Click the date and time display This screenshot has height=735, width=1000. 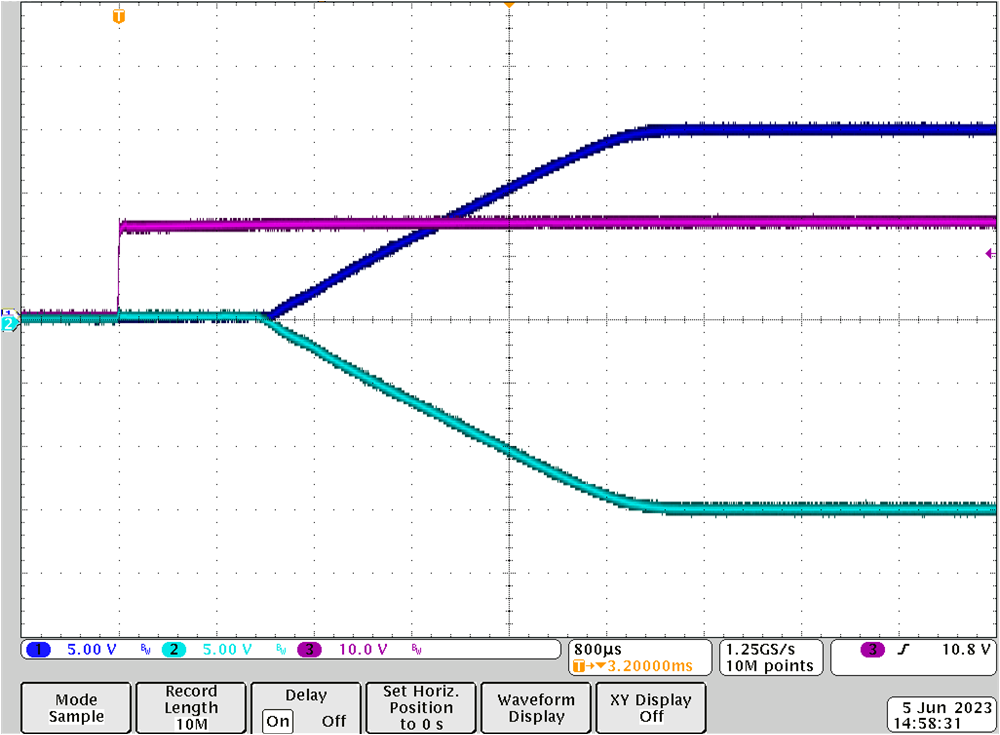[940, 712]
